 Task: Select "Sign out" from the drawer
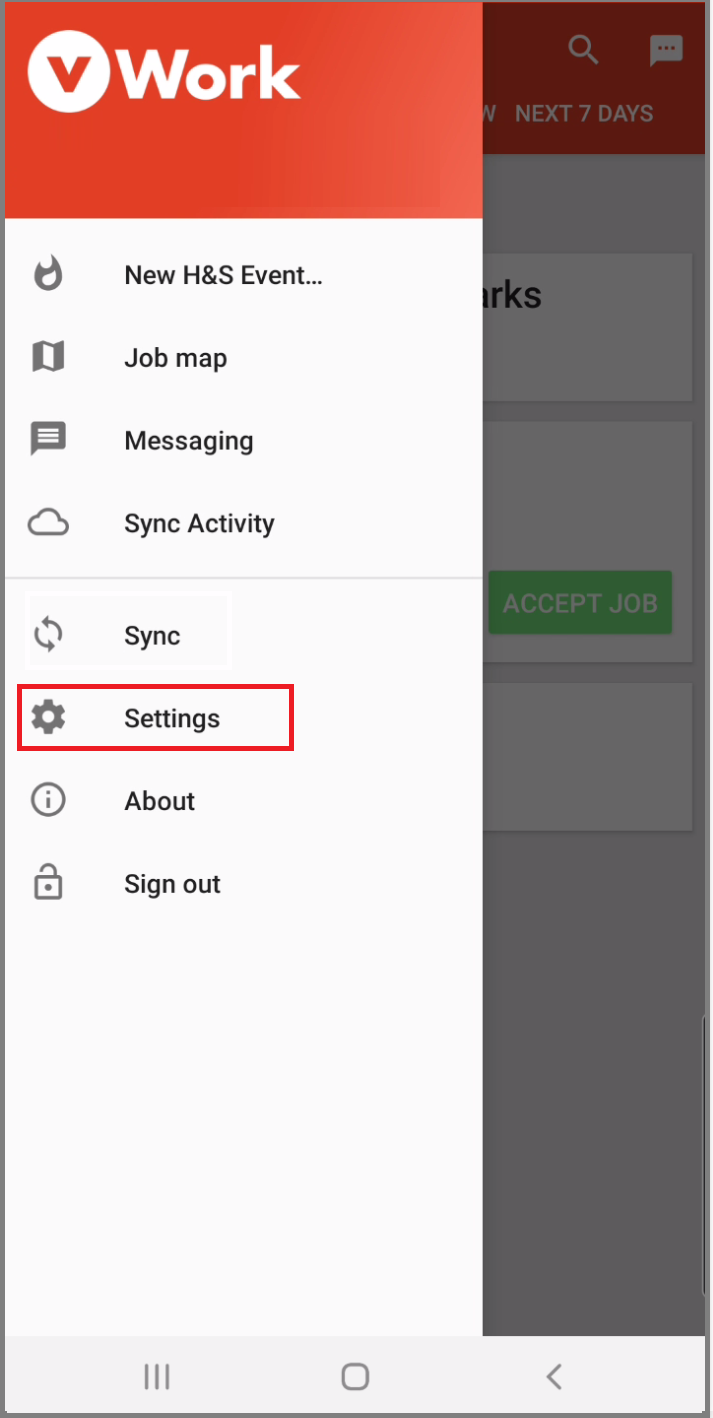(171, 883)
